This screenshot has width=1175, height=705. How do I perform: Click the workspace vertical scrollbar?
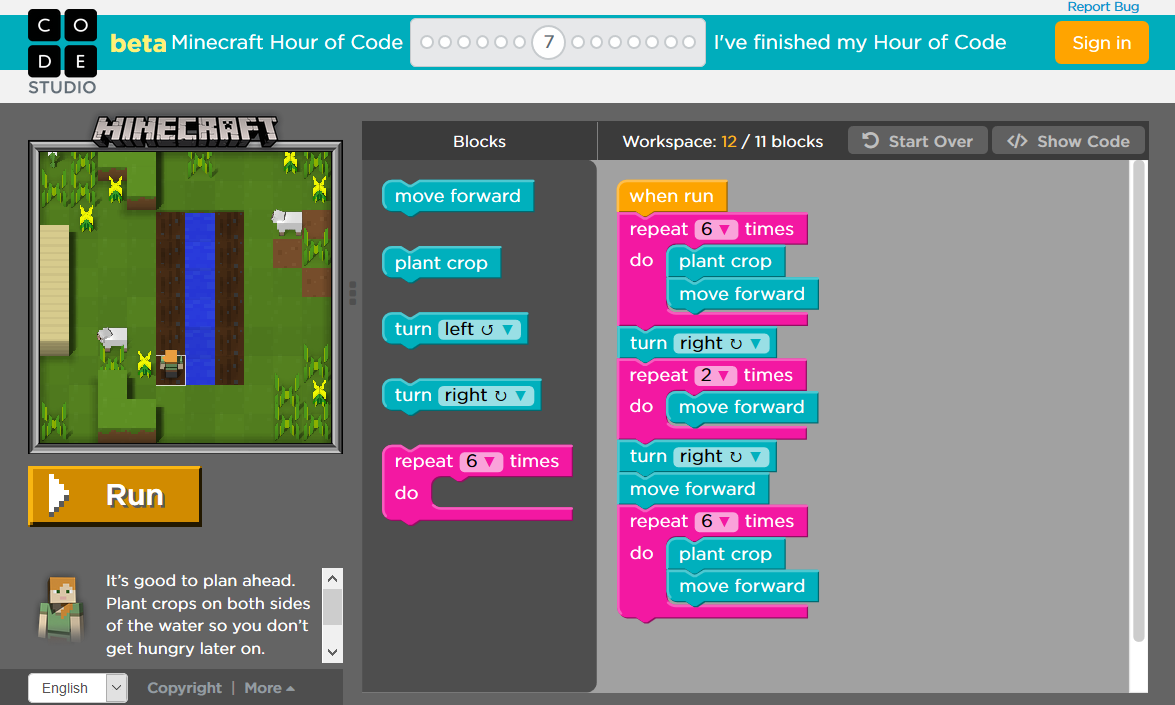click(x=1138, y=401)
